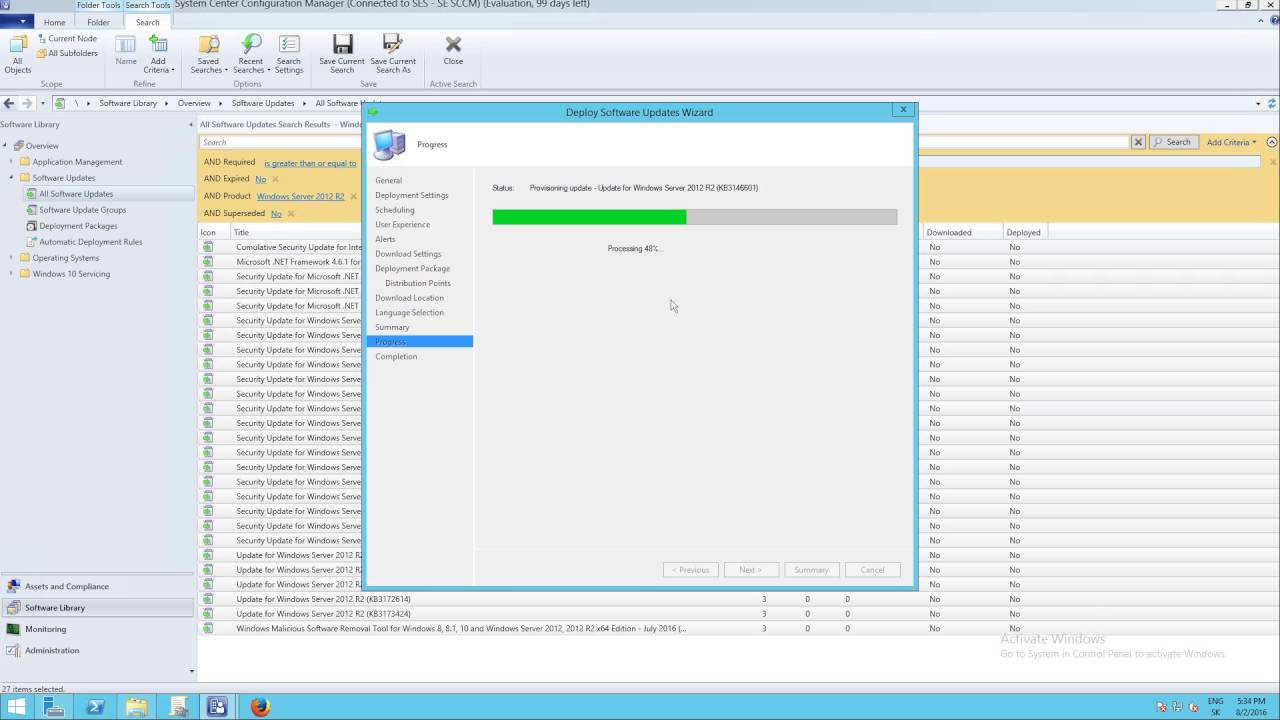Select the All Objects scope icon
This screenshot has height=720, width=1280.
[18, 54]
